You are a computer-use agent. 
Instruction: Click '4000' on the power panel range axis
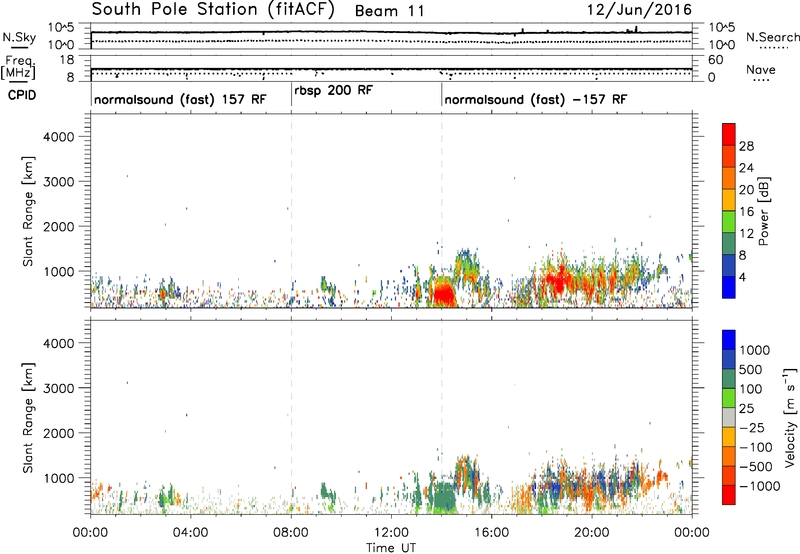pos(58,137)
